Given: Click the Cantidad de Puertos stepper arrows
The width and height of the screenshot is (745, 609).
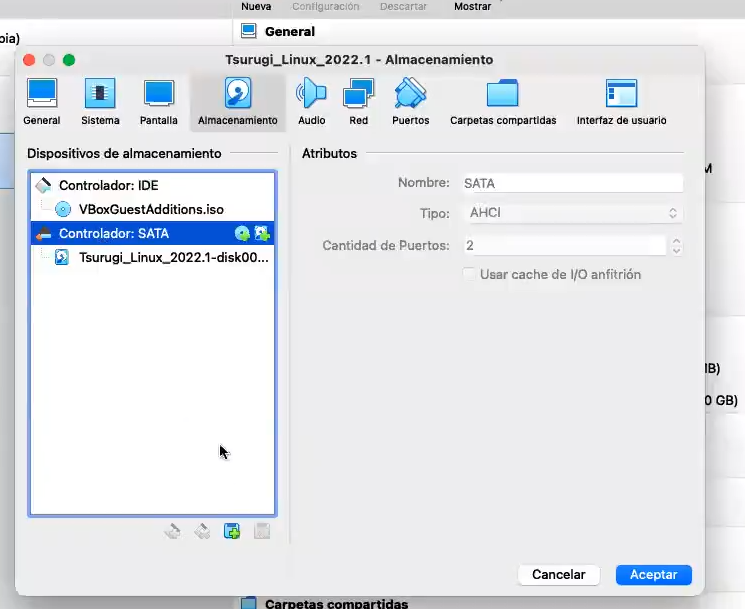Looking at the screenshot, I should 677,246.
